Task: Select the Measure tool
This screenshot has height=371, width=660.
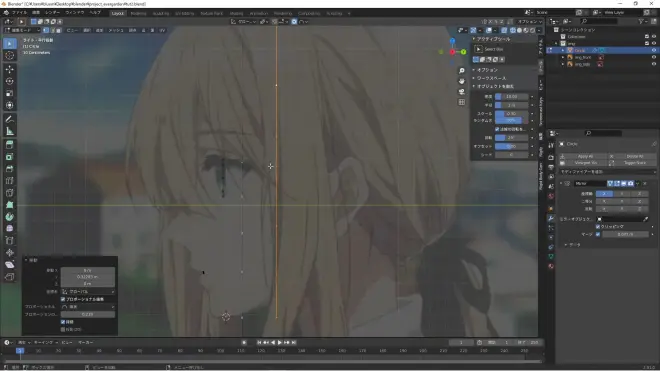Action: 10,132
